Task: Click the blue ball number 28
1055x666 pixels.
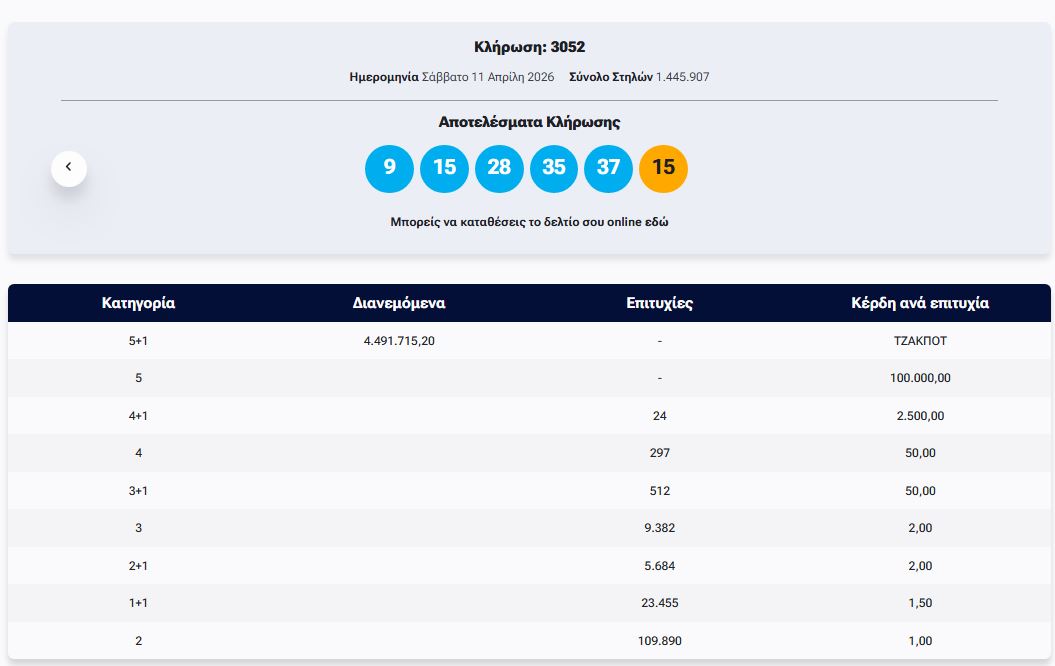Action: click(x=499, y=168)
